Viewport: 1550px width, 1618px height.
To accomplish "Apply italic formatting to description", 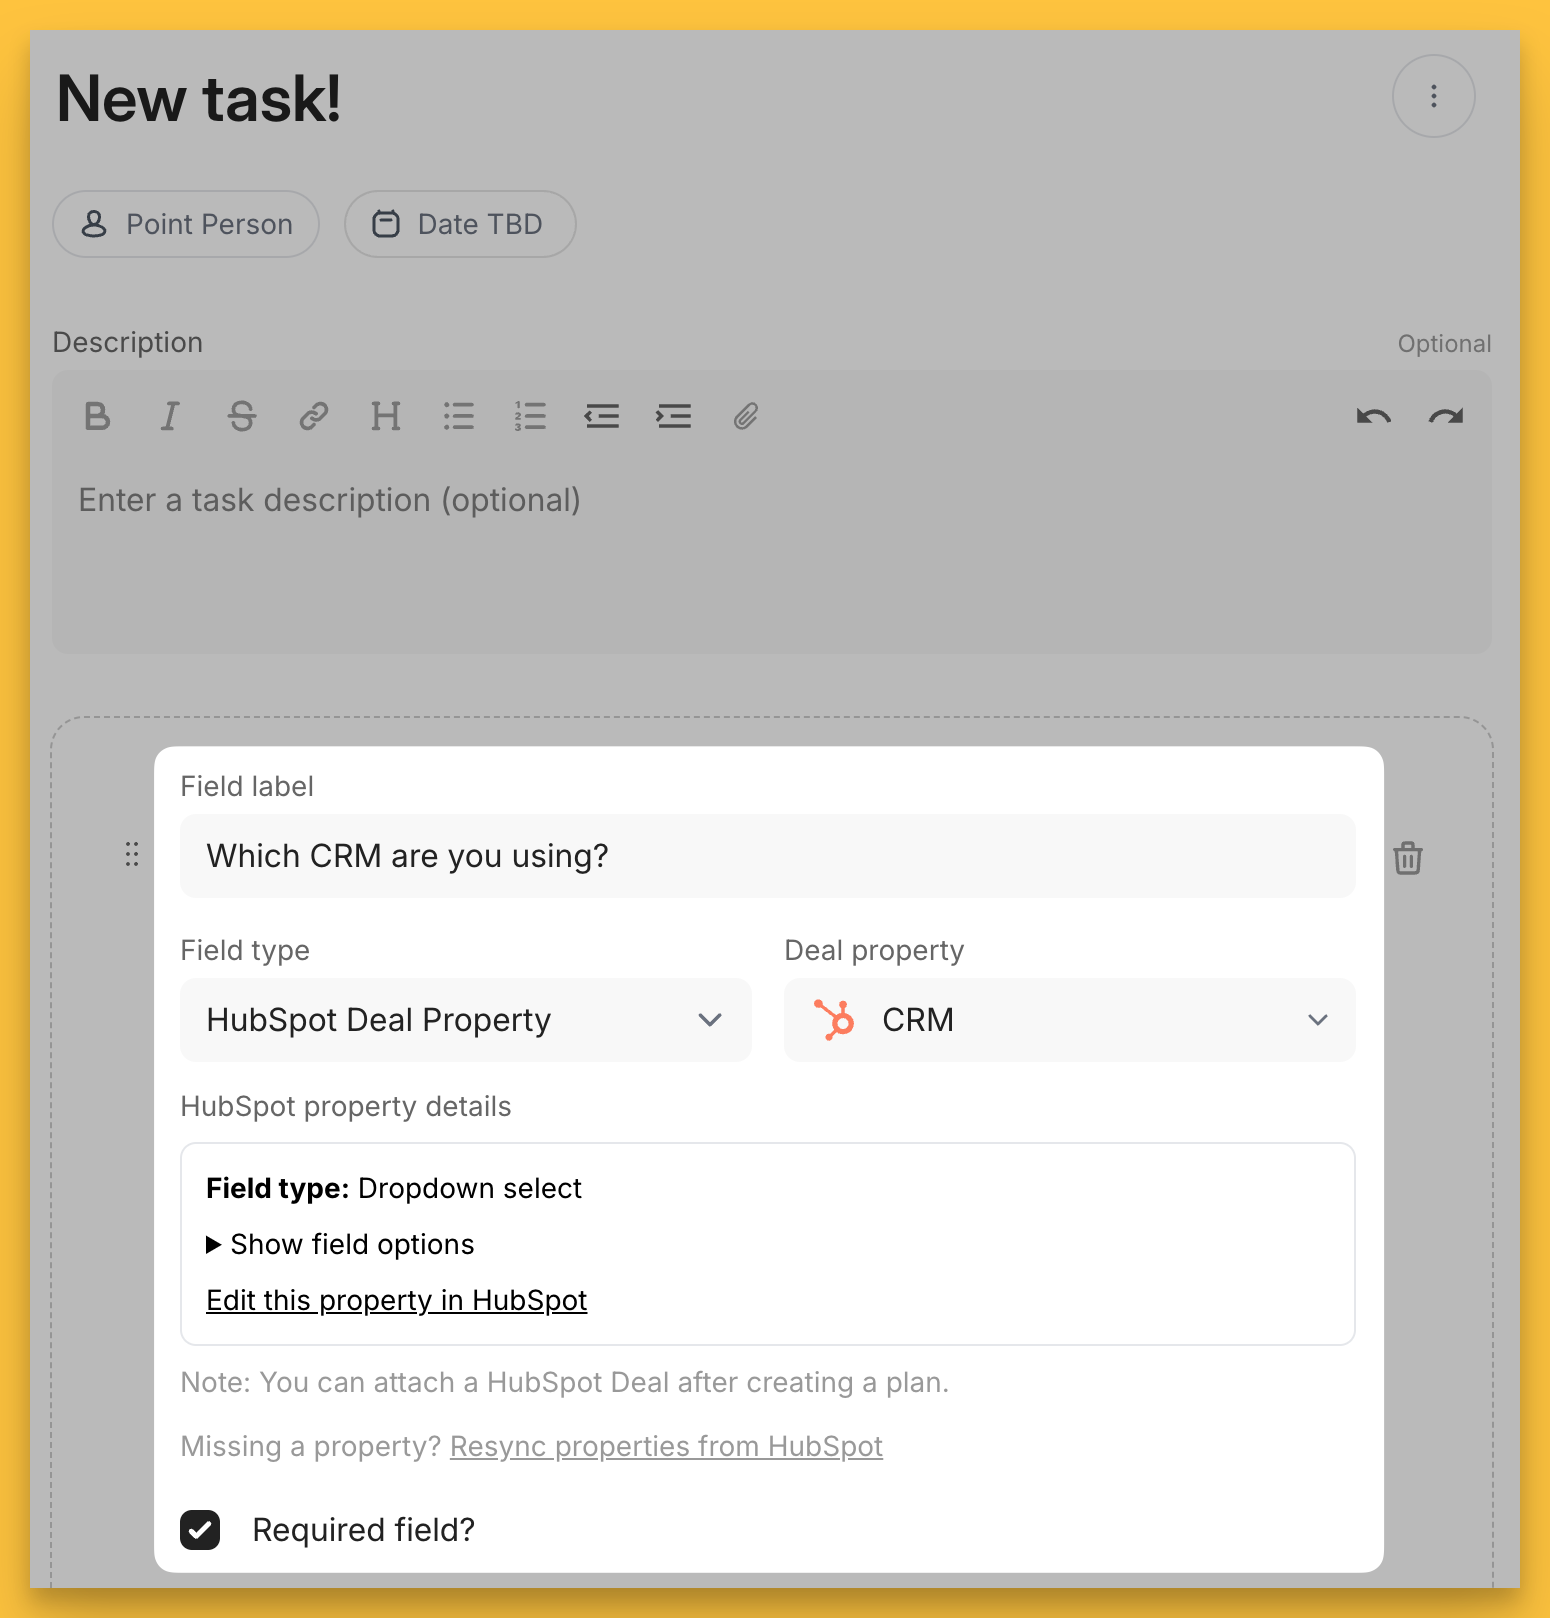I will 170,416.
